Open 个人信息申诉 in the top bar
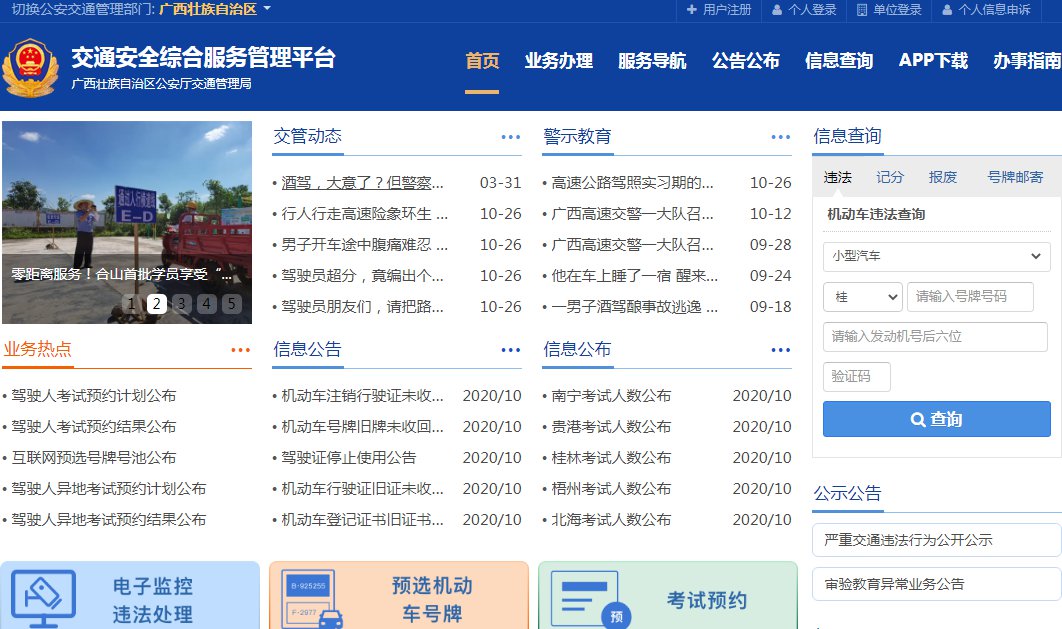 (986, 10)
